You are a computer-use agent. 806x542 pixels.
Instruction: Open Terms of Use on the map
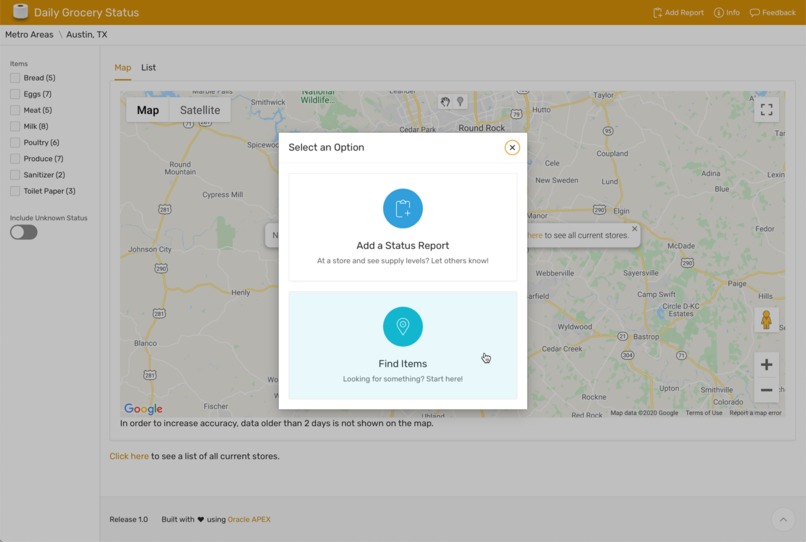tap(704, 412)
